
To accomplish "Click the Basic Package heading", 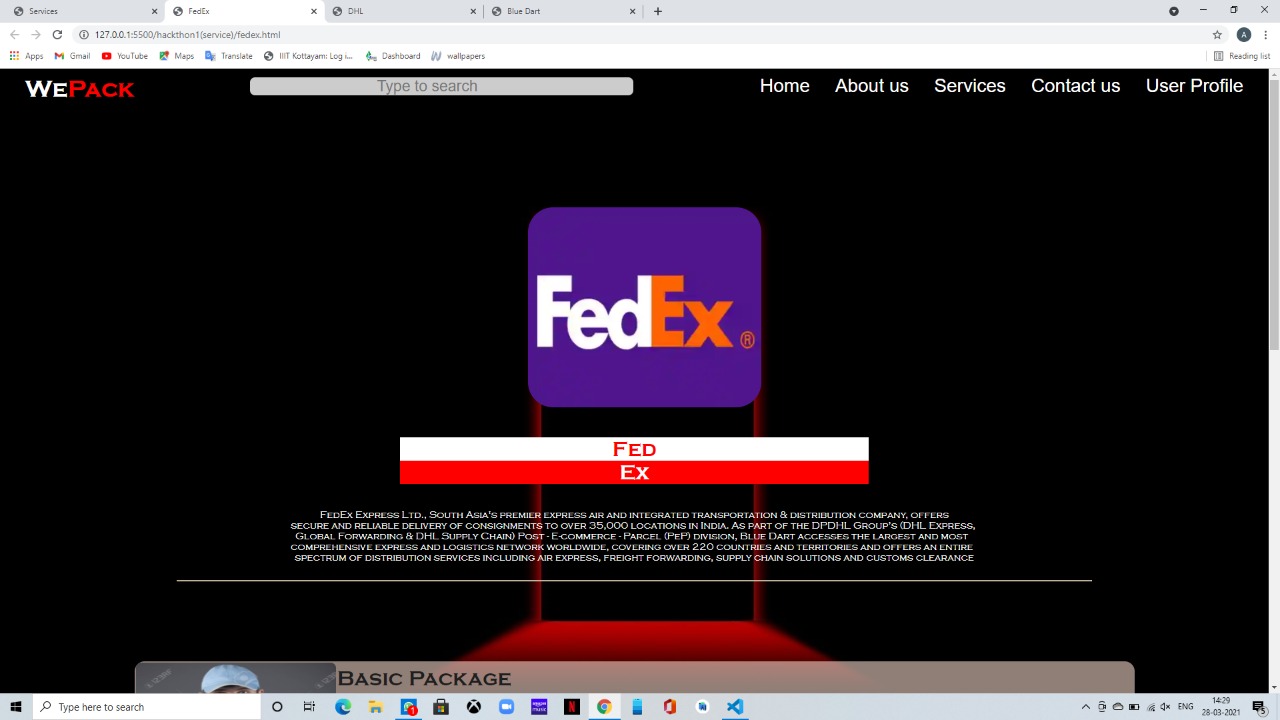I will click(x=424, y=678).
